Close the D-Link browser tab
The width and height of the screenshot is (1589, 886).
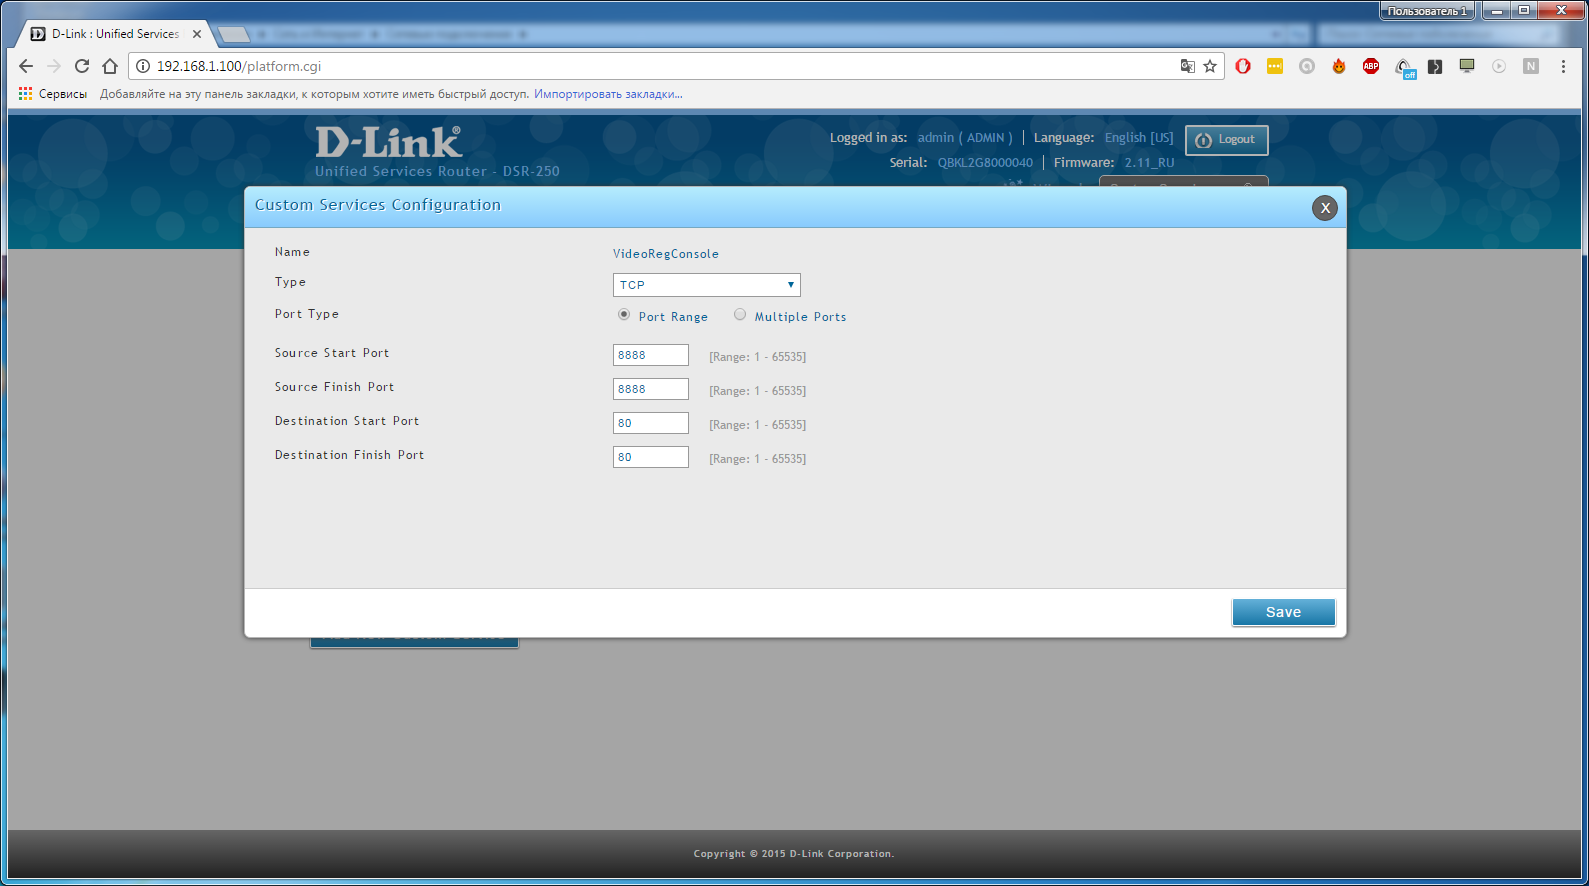tap(197, 34)
